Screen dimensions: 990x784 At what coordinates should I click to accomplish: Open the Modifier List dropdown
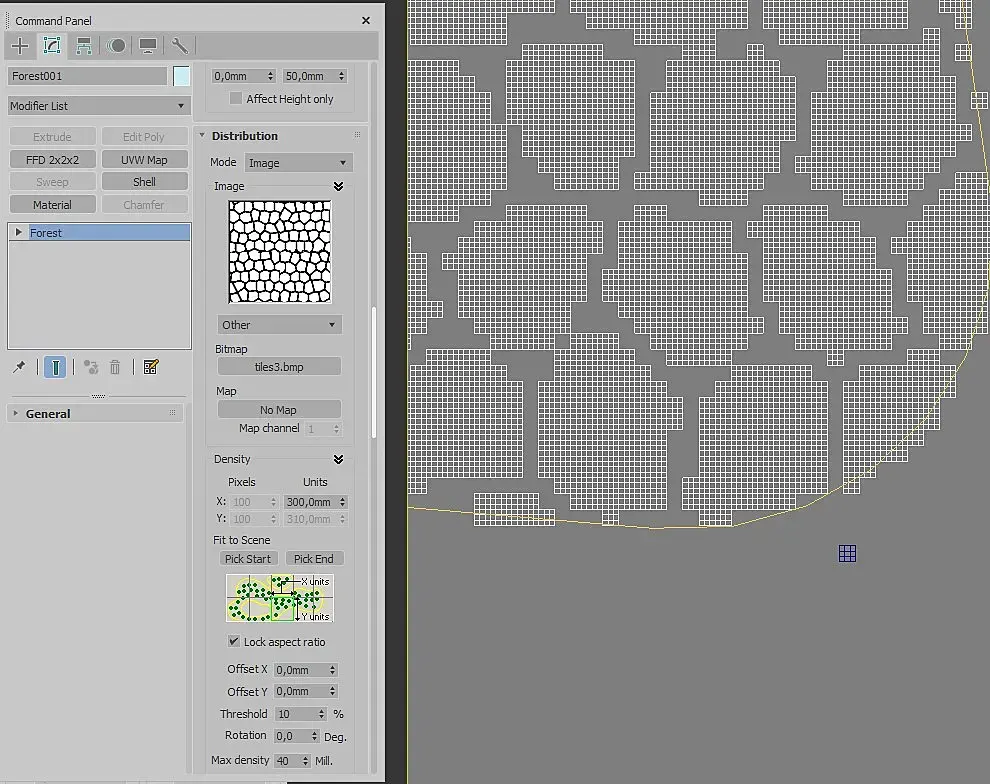(99, 106)
